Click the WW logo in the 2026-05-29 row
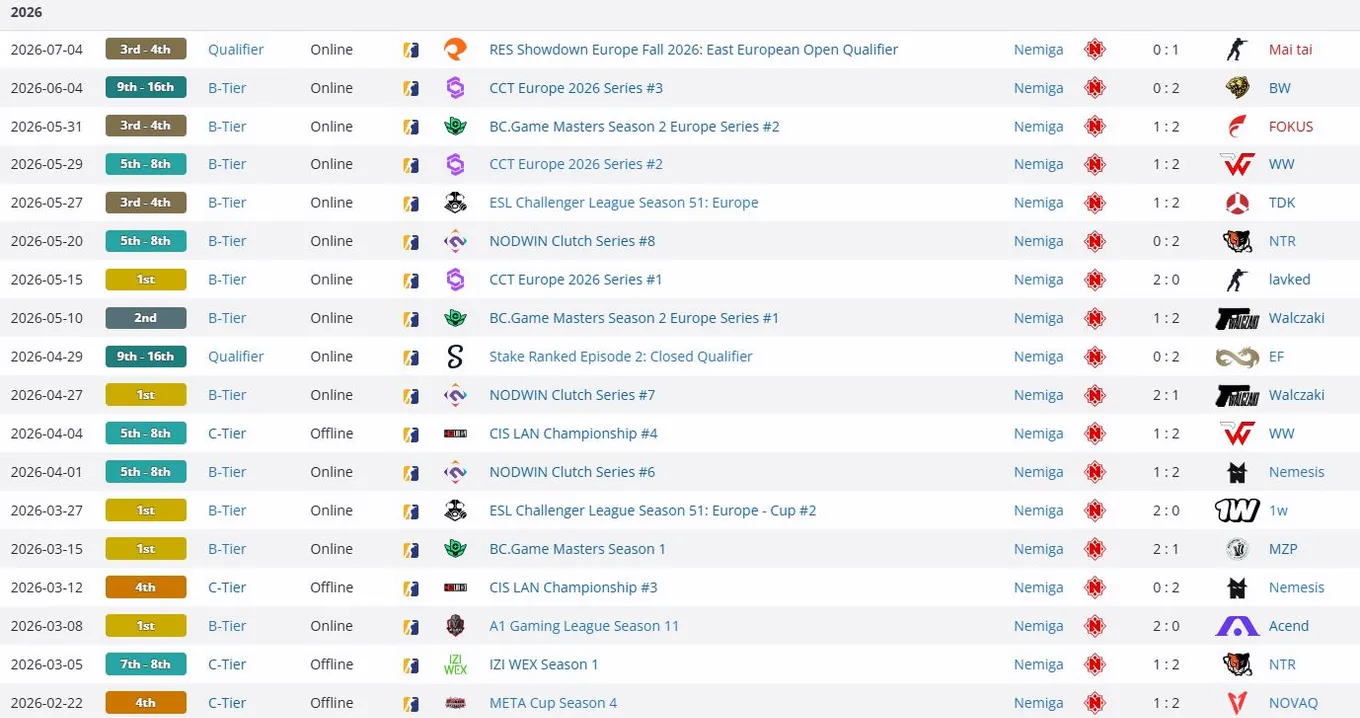 [1237, 164]
